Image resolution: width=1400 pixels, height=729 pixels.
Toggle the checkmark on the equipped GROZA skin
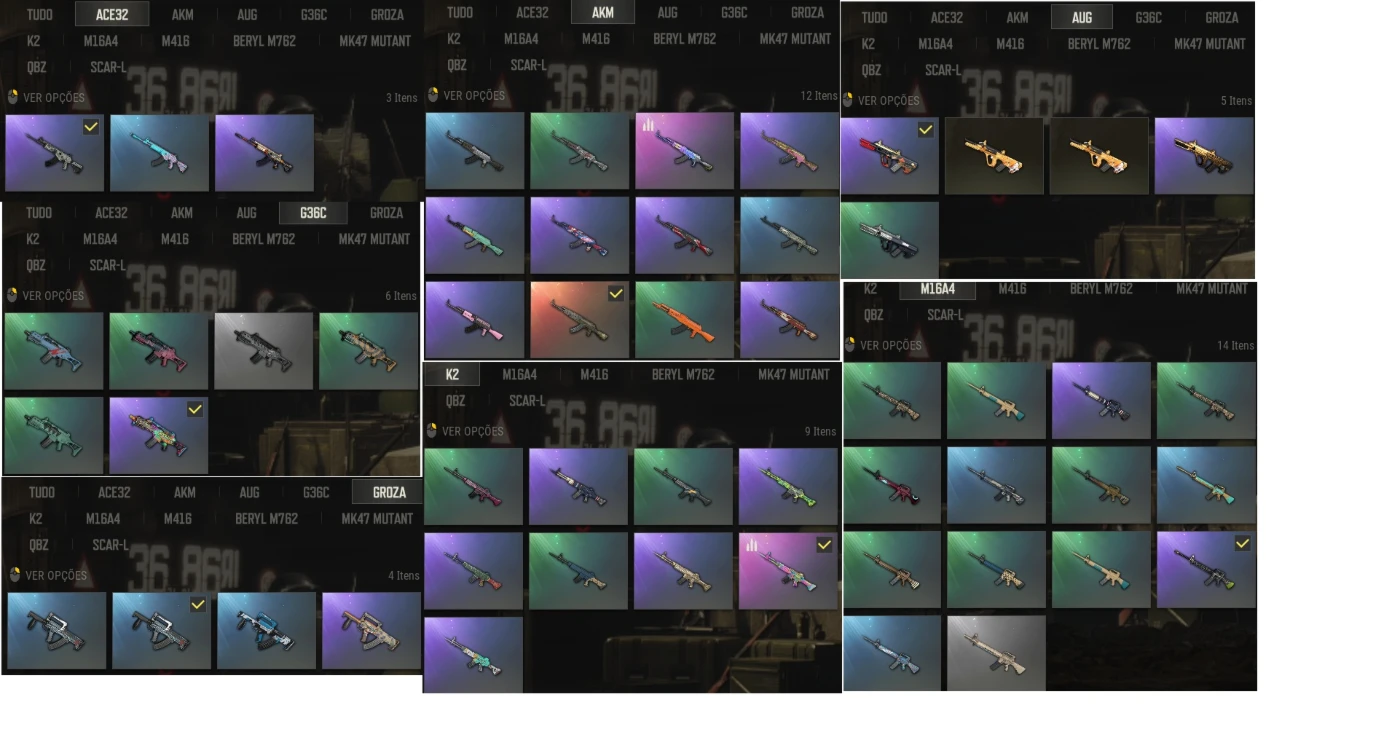coord(198,604)
